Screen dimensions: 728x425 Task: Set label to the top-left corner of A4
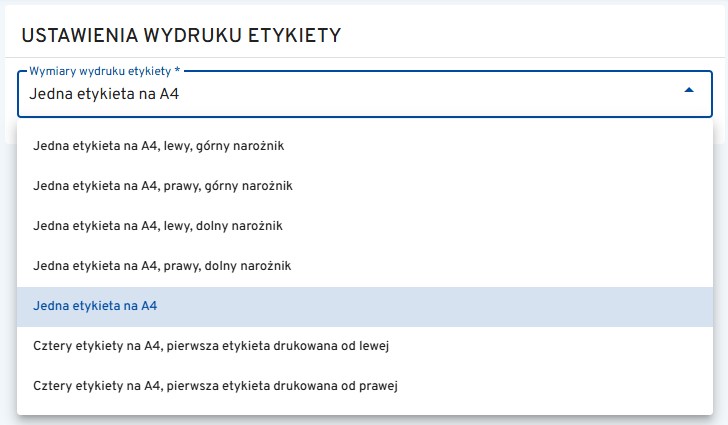click(160, 146)
